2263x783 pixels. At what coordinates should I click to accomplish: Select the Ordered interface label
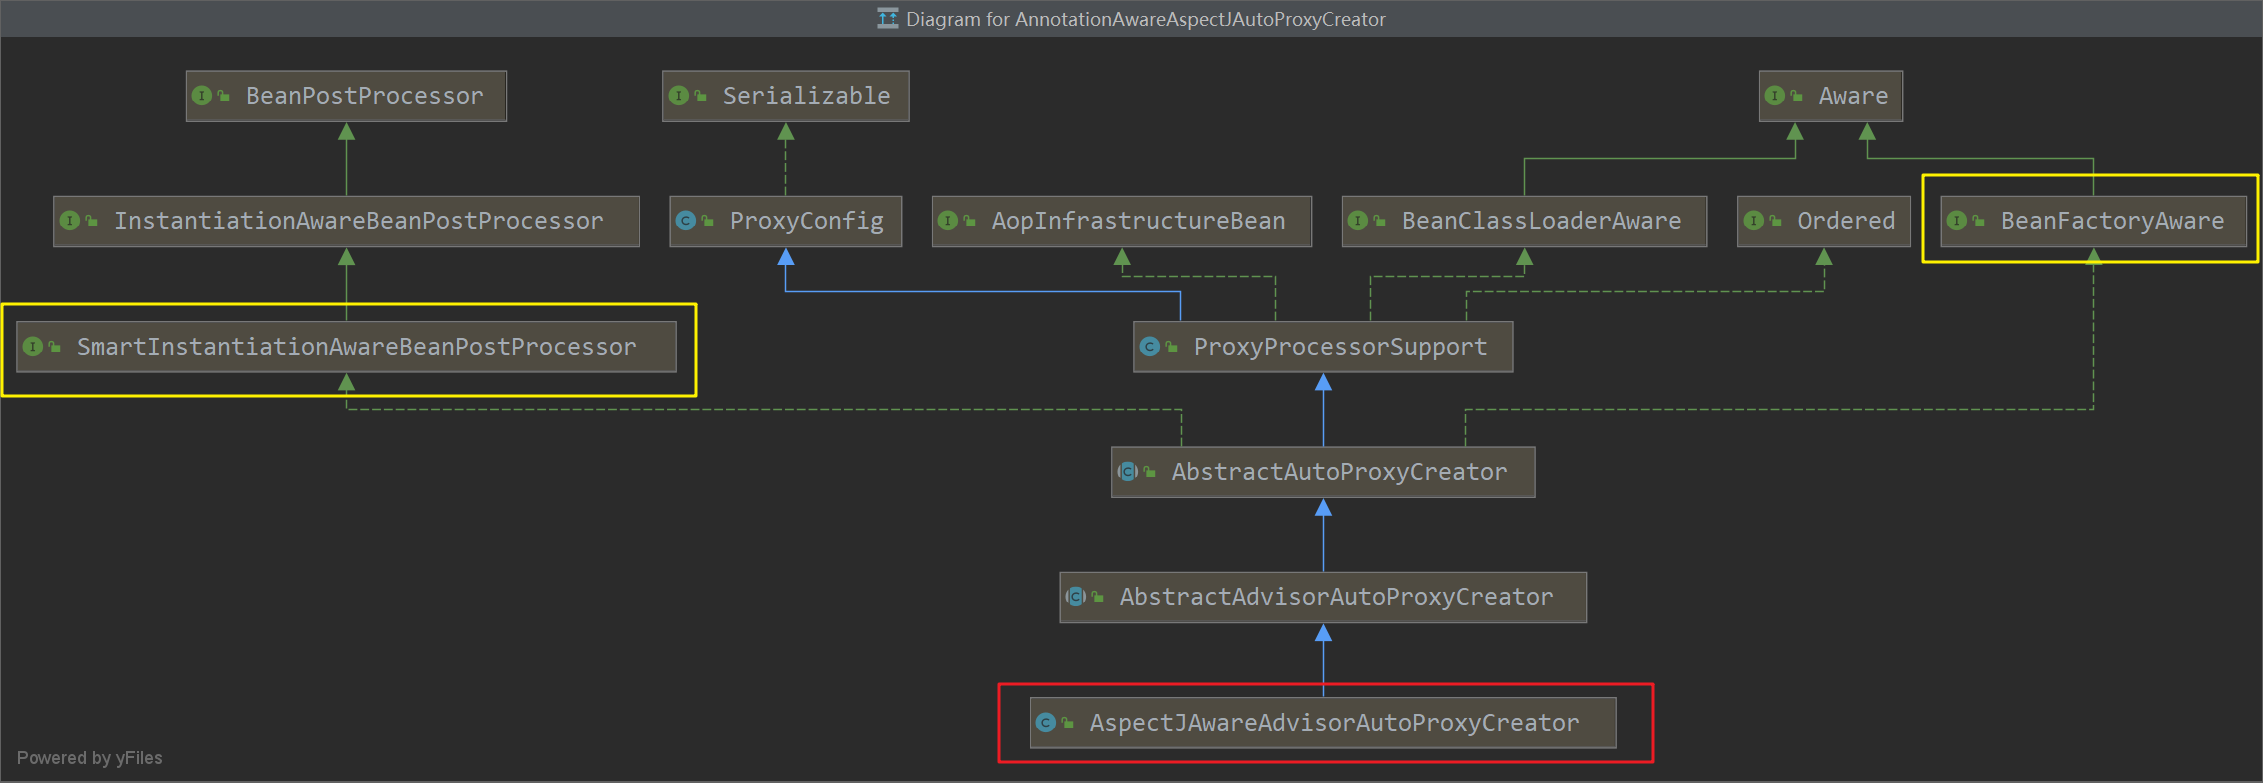point(1846,221)
